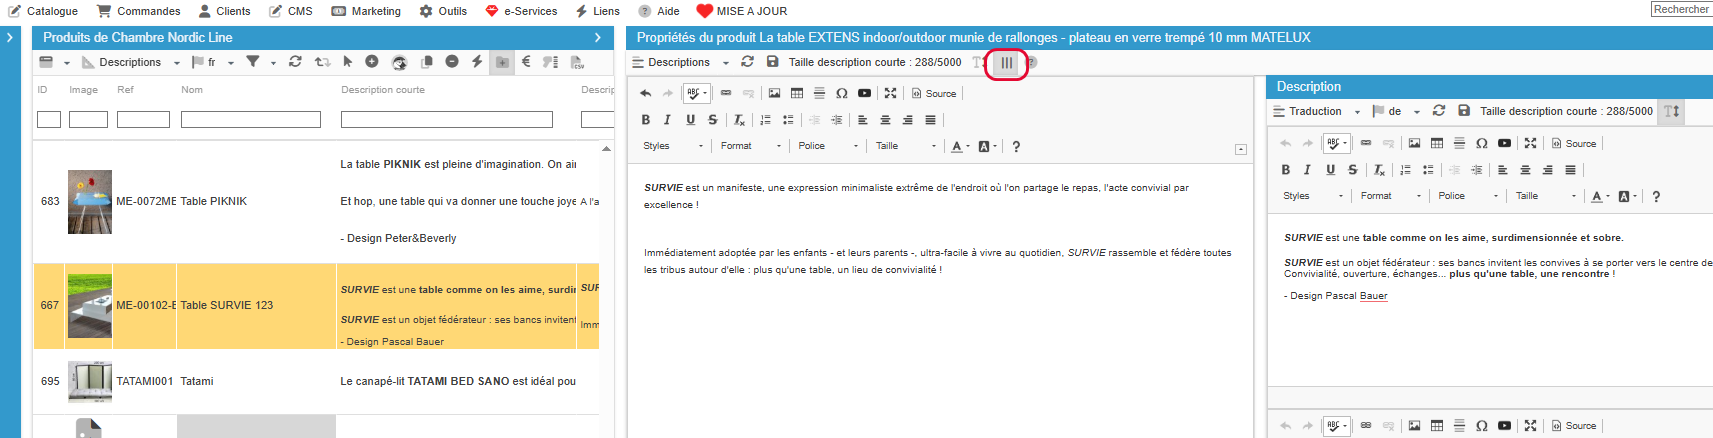The height and width of the screenshot is (438, 1713).
Task: Open the Marketing menu
Action: pos(366,11)
